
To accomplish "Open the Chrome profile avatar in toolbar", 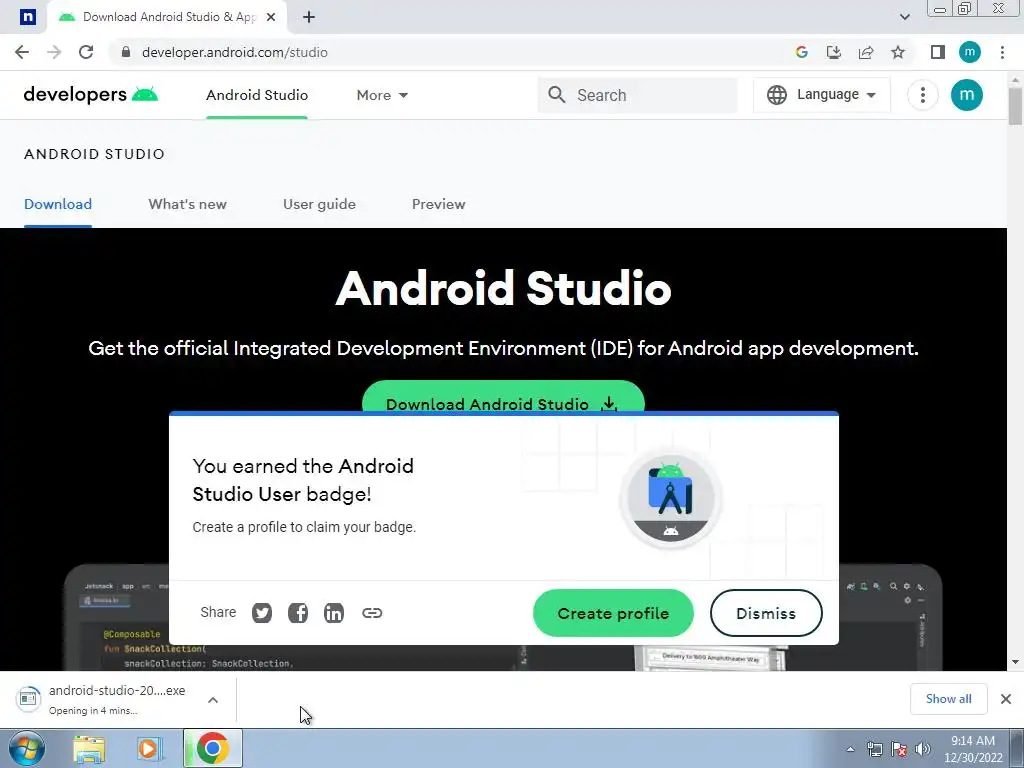I will coord(970,52).
